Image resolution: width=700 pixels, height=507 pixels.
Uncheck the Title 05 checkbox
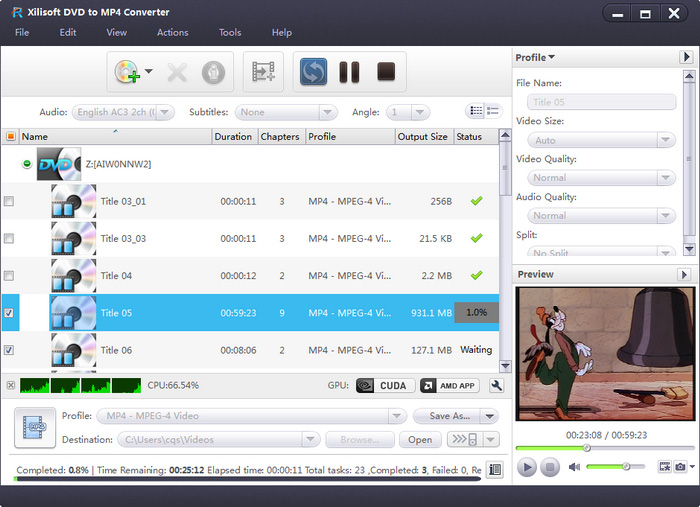pyautogui.click(x=9, y=313)
